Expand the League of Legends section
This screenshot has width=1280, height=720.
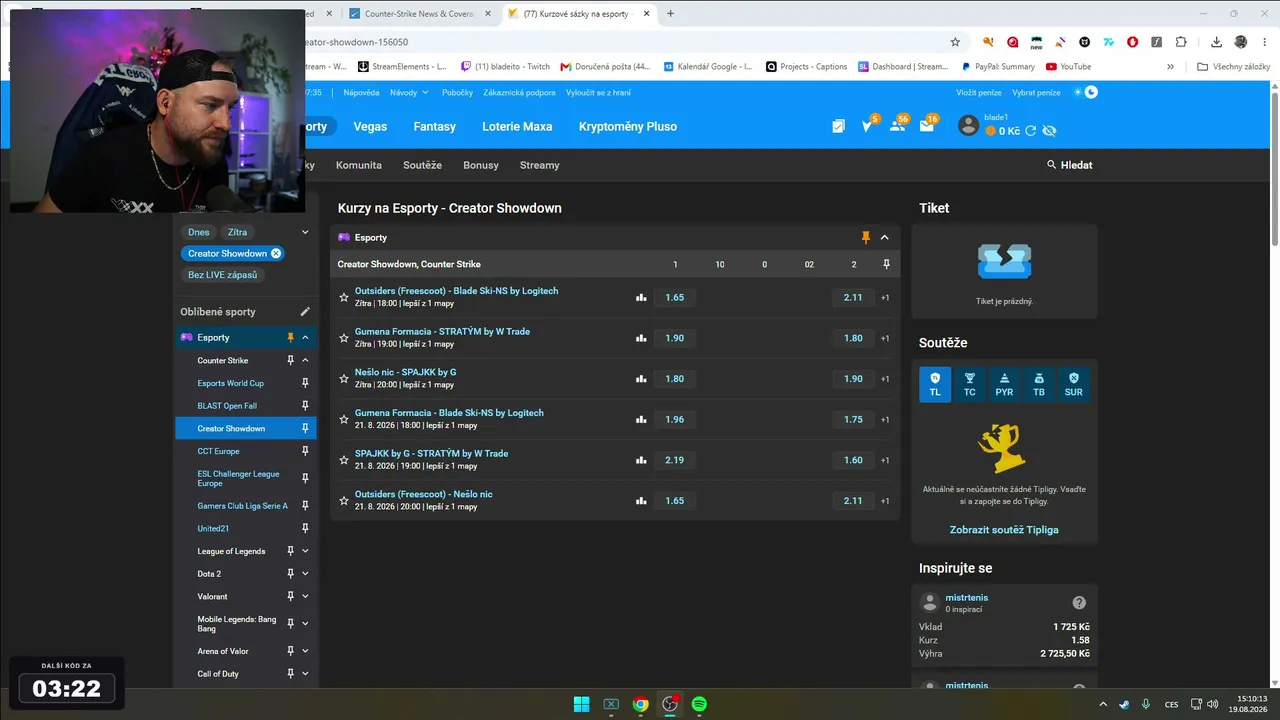click(305, 551)
